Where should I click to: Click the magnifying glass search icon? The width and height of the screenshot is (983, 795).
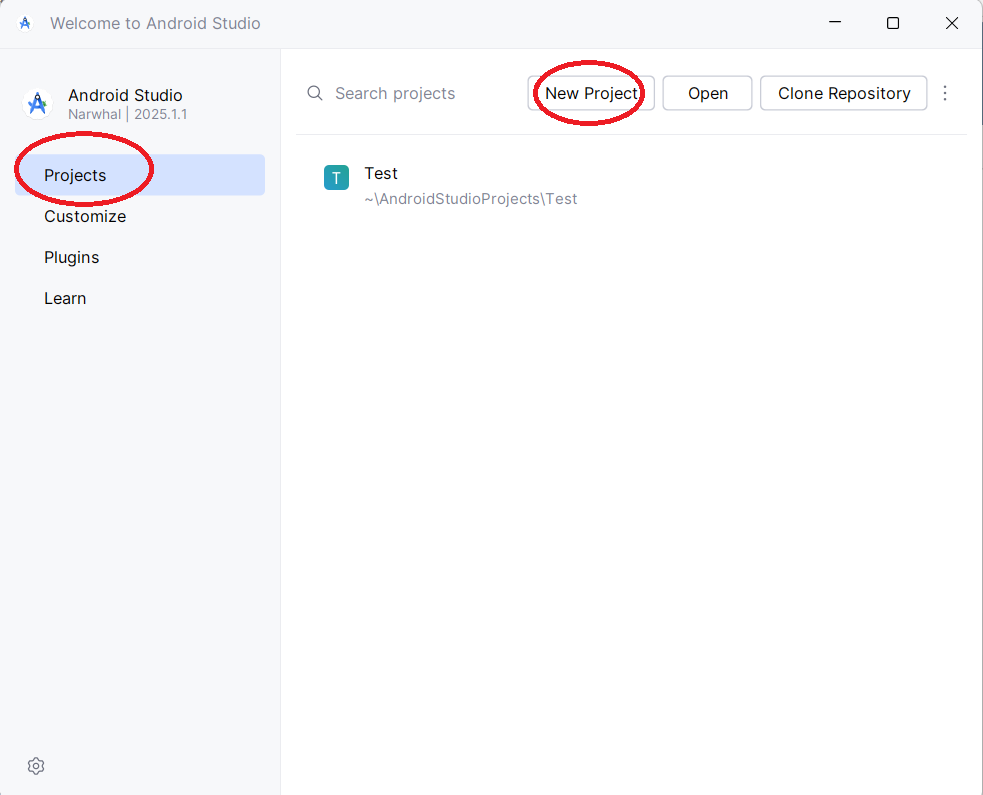point(315,93)
